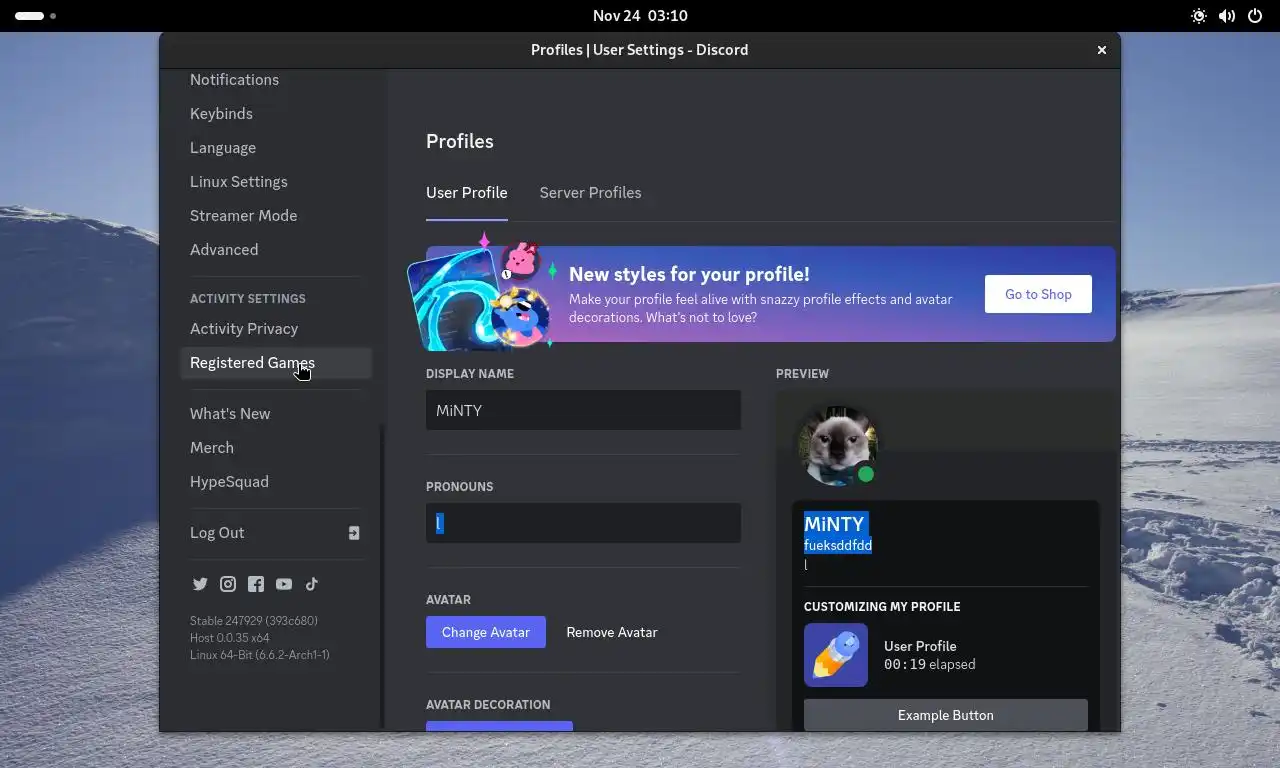Open the What's New entry
The height and width of the screenshot is (768, 1280).
tap(276, 414)
